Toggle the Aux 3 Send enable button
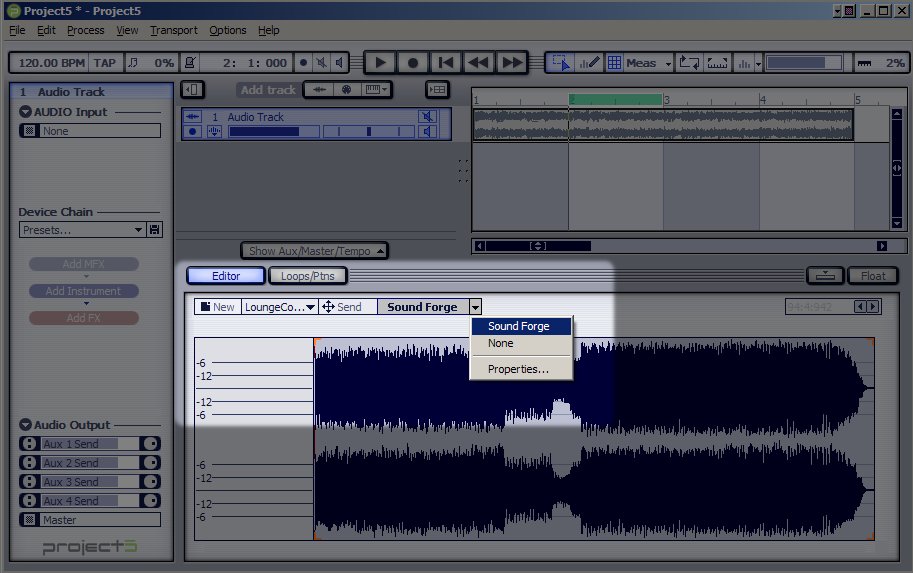This screenshot has width=913, height=573. (29, 482)
